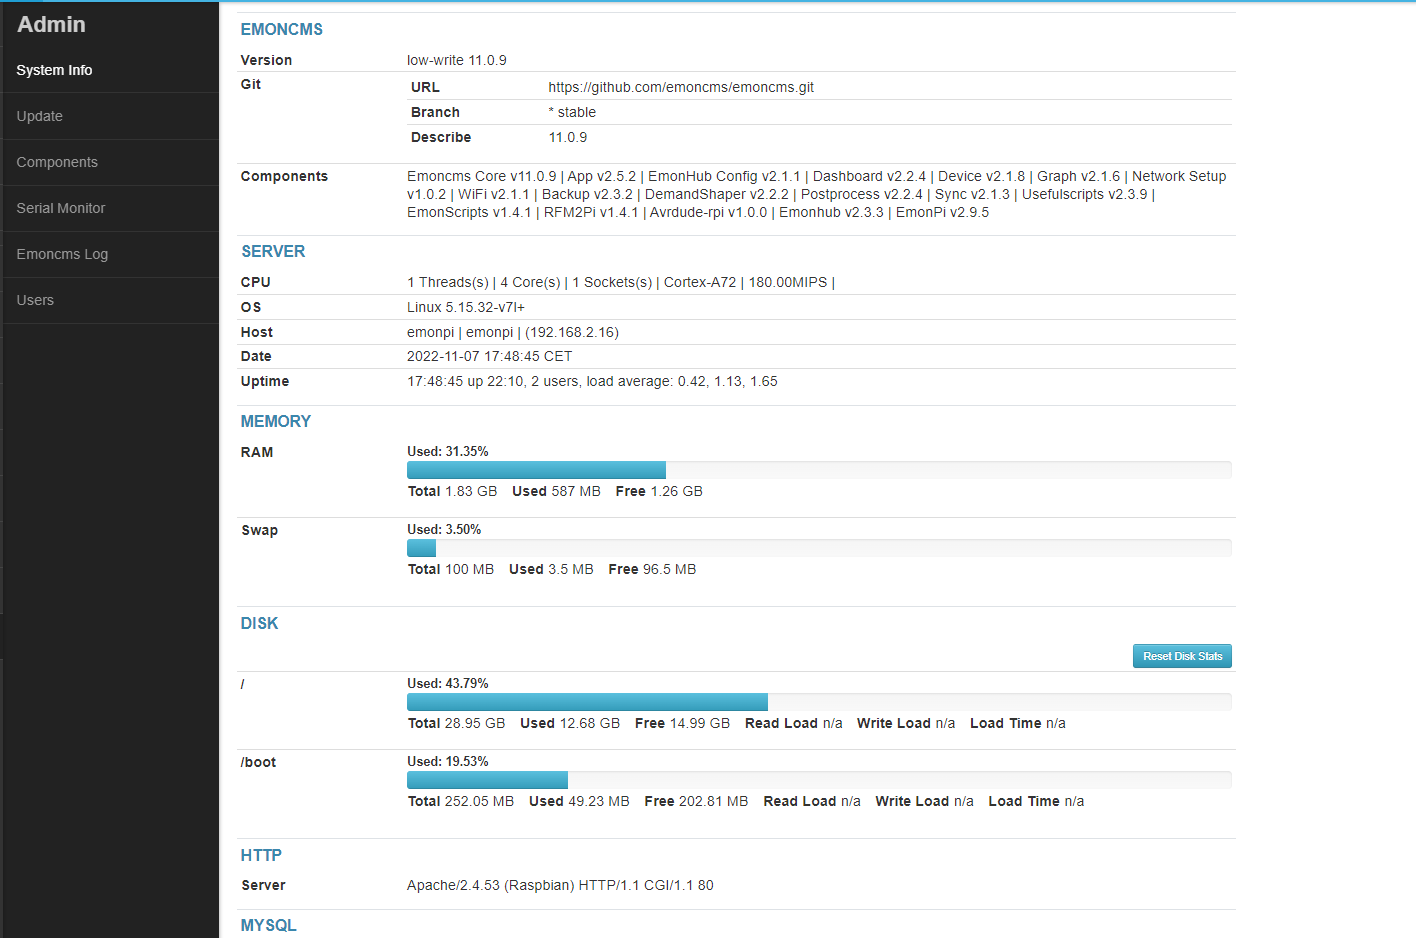Select the CPU info 'Cortex-A72' line

coord(621,282)
